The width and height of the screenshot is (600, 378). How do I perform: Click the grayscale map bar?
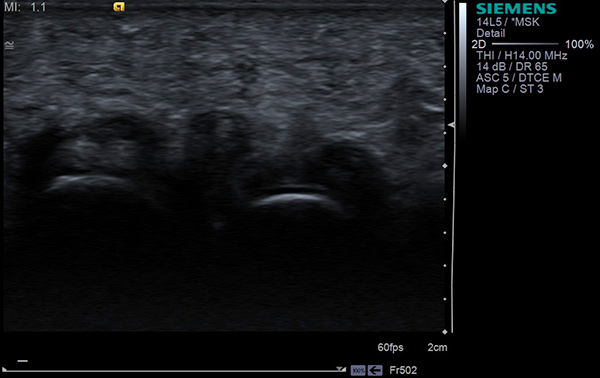pos(463,69)
